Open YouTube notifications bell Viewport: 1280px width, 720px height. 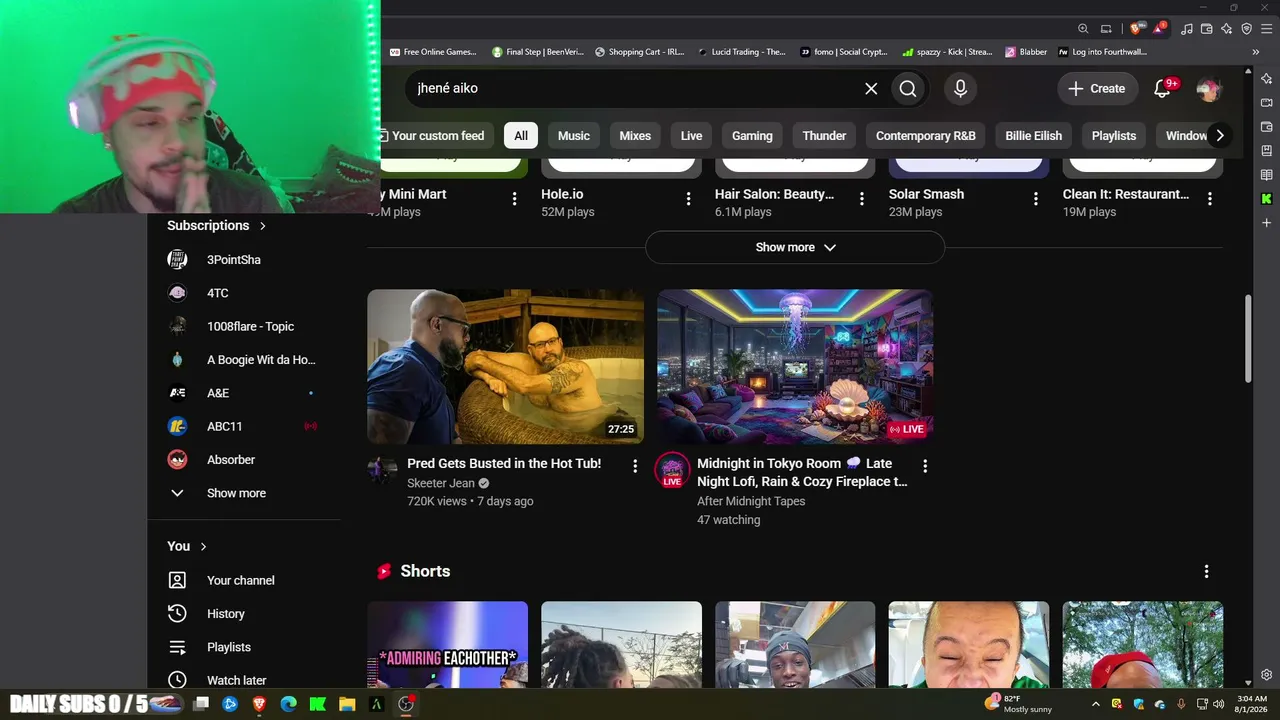1162,89
